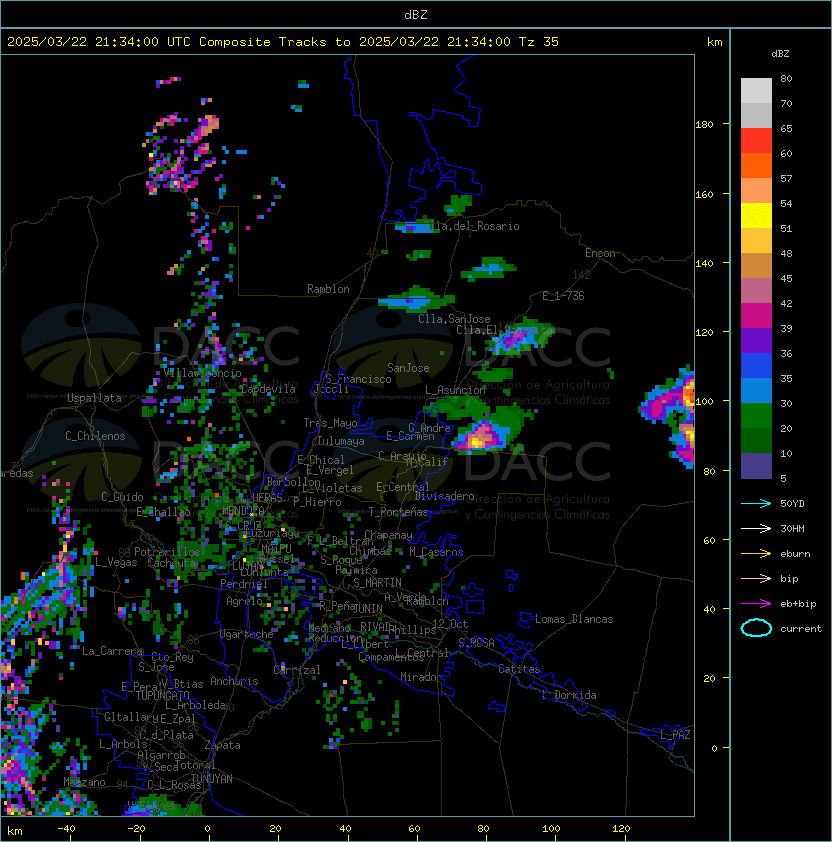Click the 'Ugarteche' place label
Viewport: 832px width, 842px height.
[247, 634]
